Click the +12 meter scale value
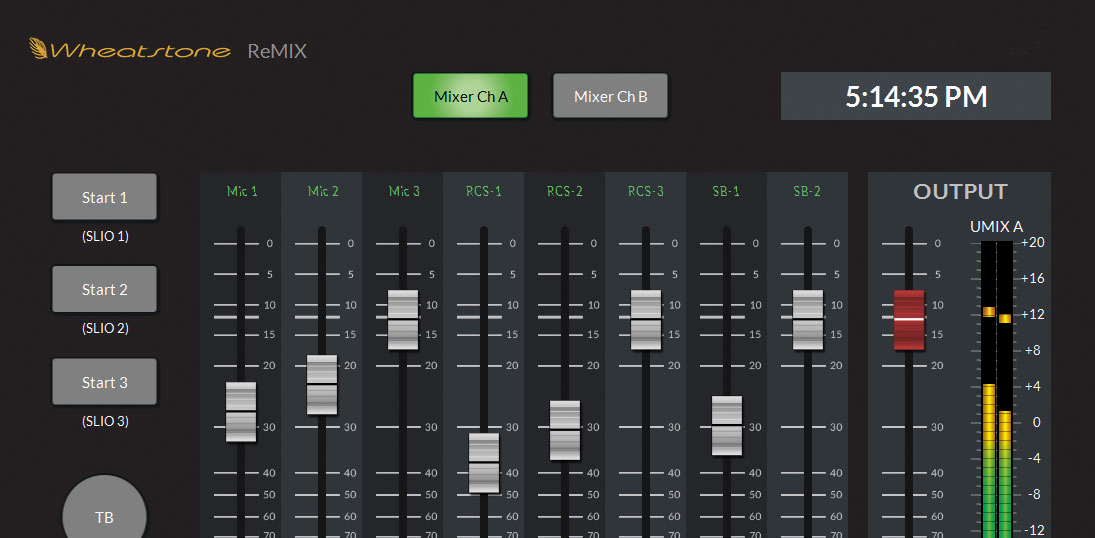The image size is (1095, 538). [1032, 314]
